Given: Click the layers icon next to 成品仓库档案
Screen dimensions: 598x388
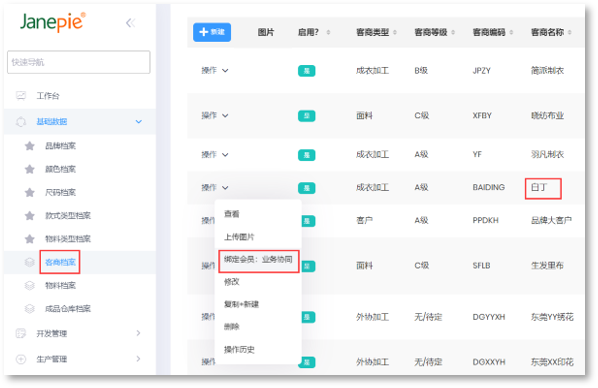Looking at the screenshot, I should [x=30, y=309].
